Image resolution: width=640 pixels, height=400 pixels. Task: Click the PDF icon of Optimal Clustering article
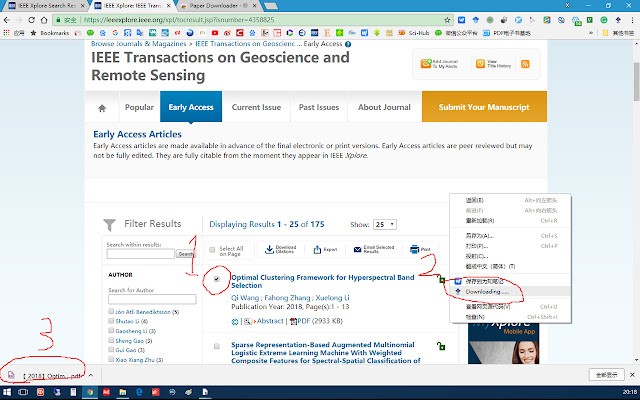tap(293, 322)
